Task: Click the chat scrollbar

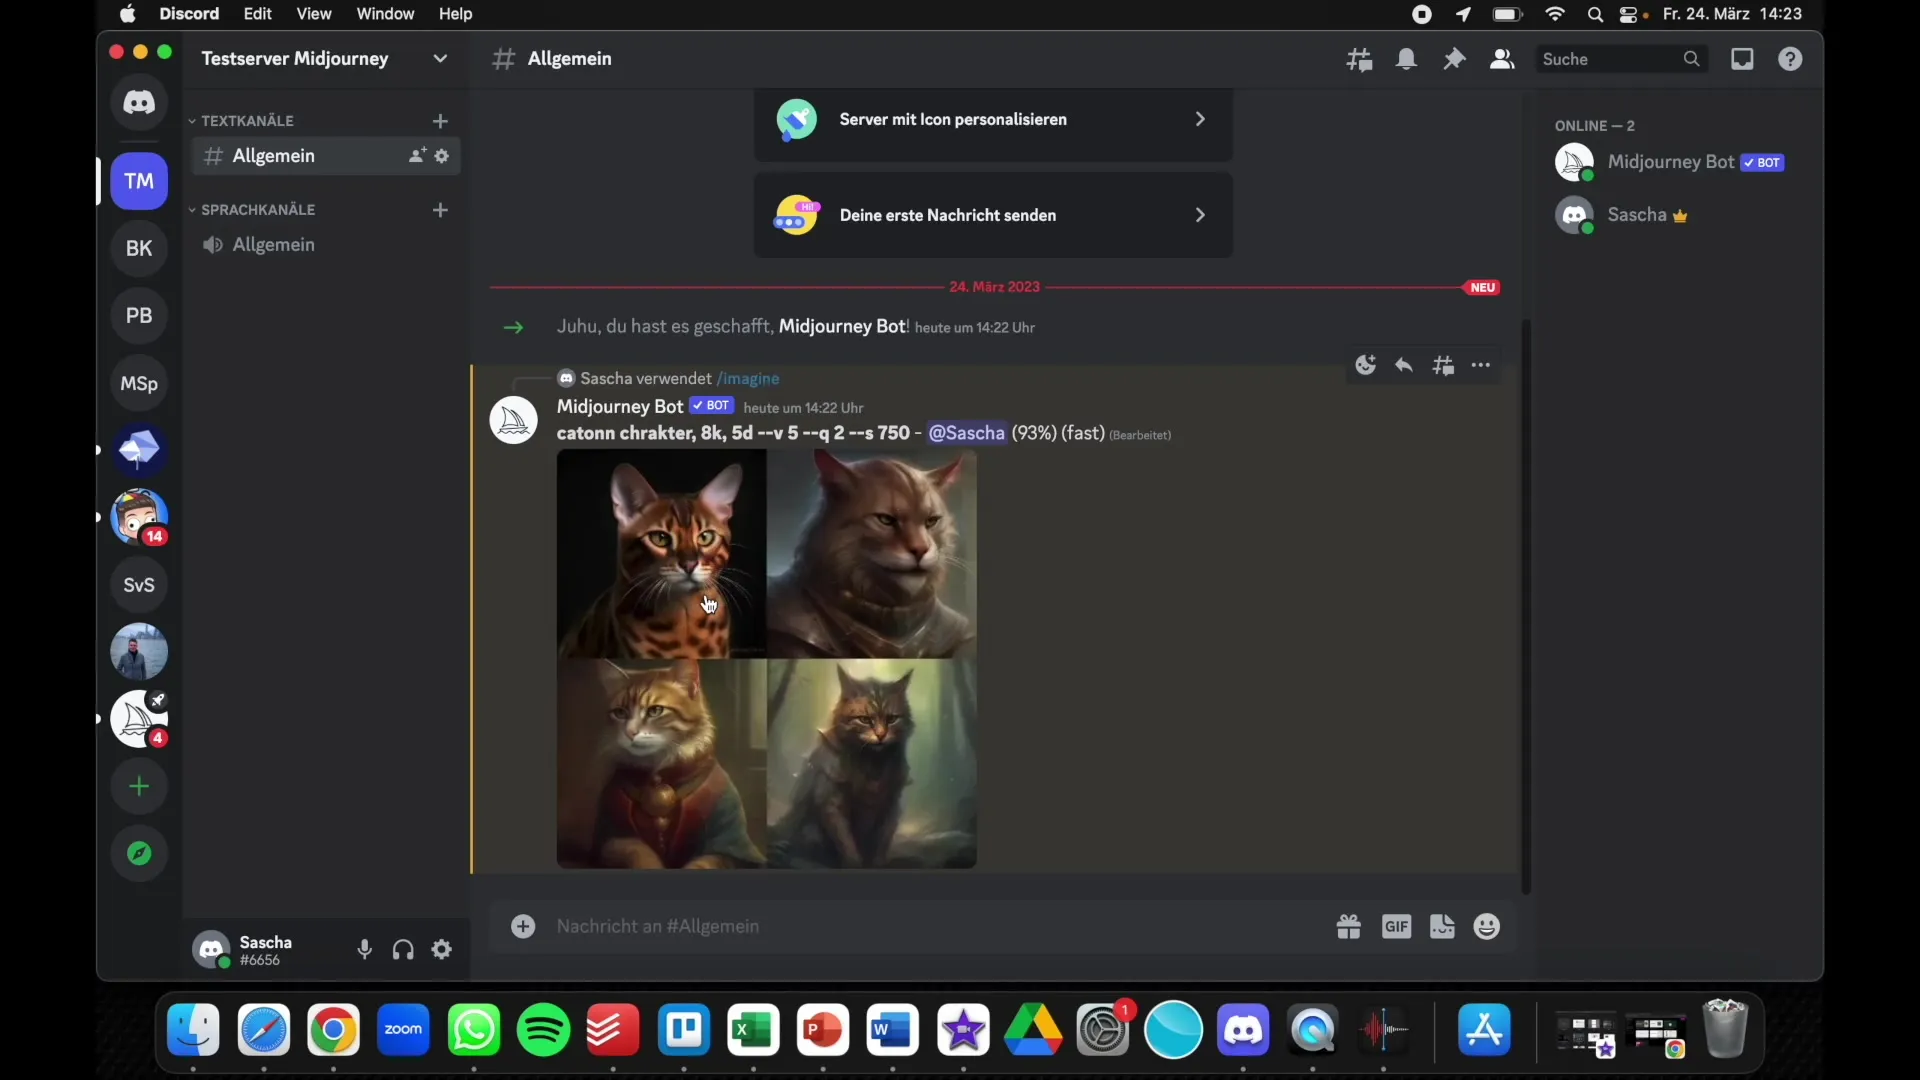Action: pyautogui.click(x=1526, y=605)
